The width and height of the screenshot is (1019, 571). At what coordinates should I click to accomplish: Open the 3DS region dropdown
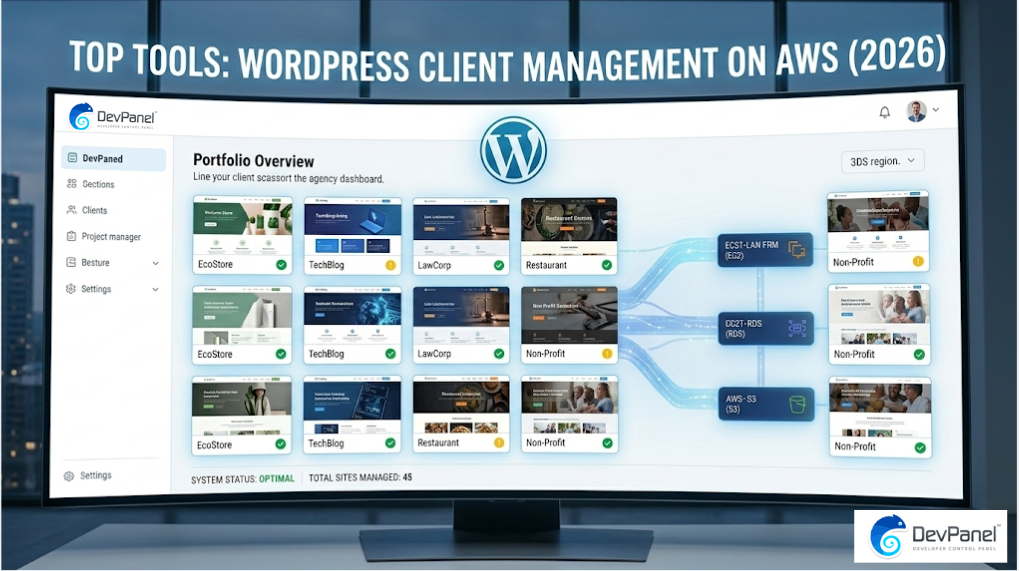(x=883, y=161)
